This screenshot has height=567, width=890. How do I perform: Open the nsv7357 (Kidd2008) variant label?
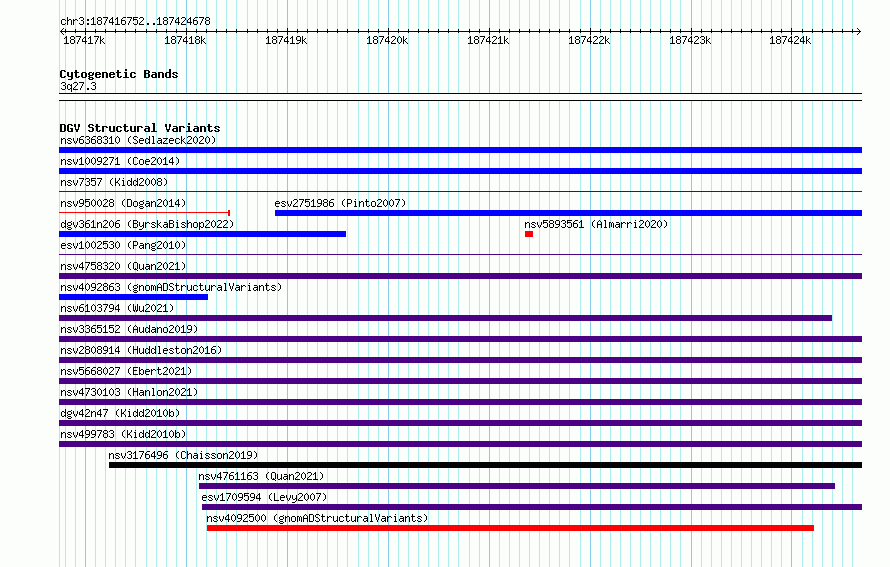pos(114,182)
